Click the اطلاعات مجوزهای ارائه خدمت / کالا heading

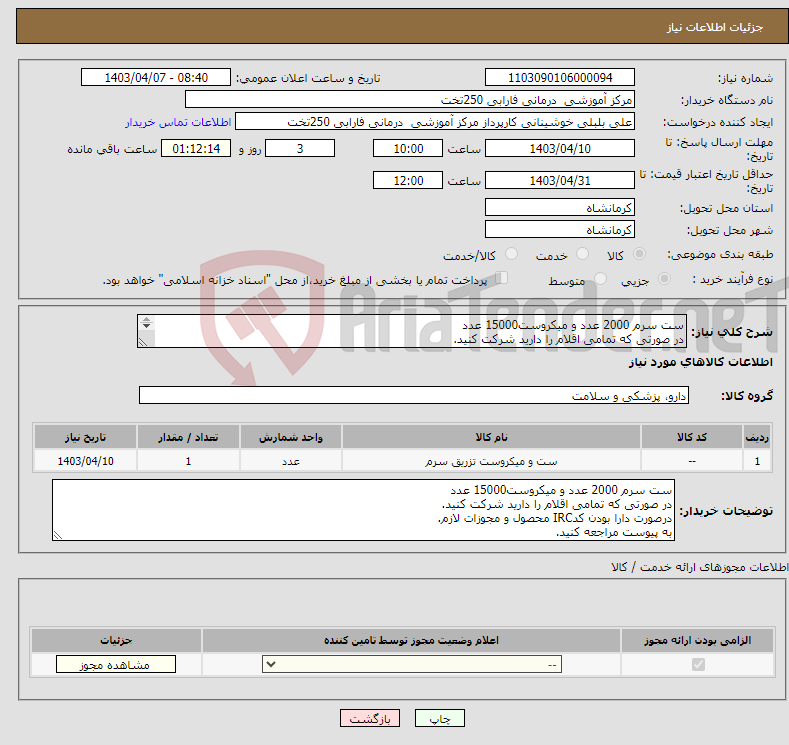coord(699,567)
